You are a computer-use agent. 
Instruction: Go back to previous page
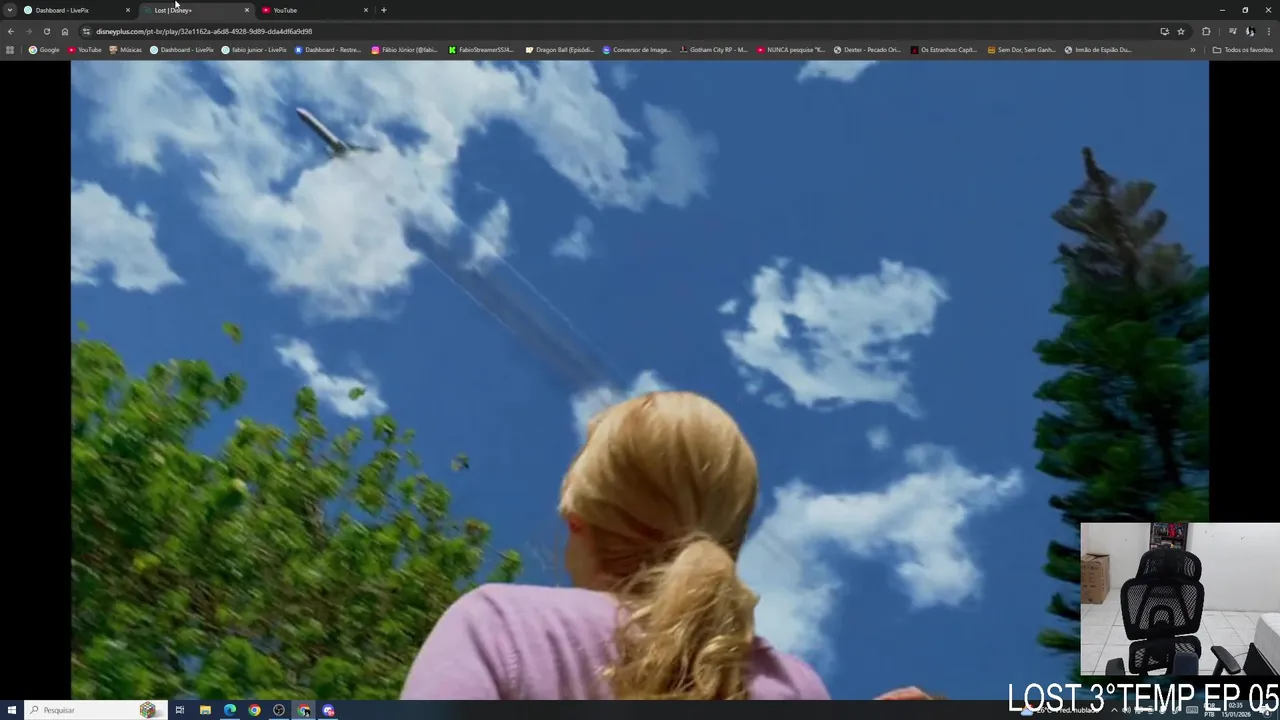[11, 31]
